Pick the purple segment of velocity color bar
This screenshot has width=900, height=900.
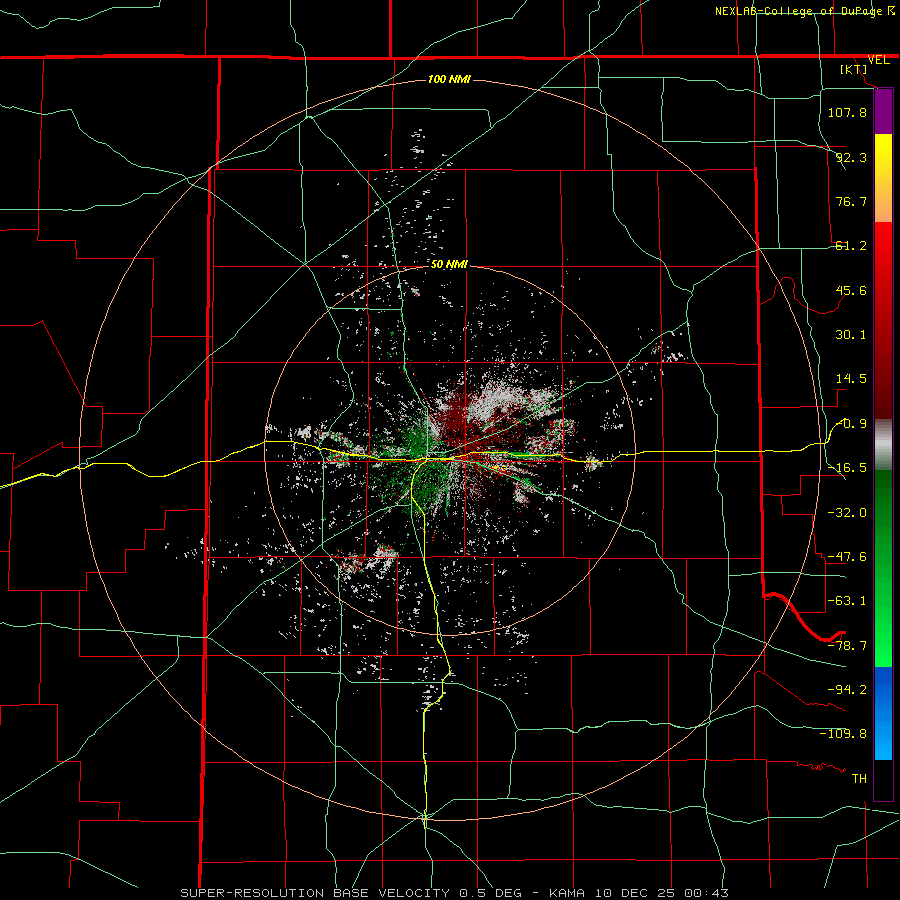[x=883, y=111]
